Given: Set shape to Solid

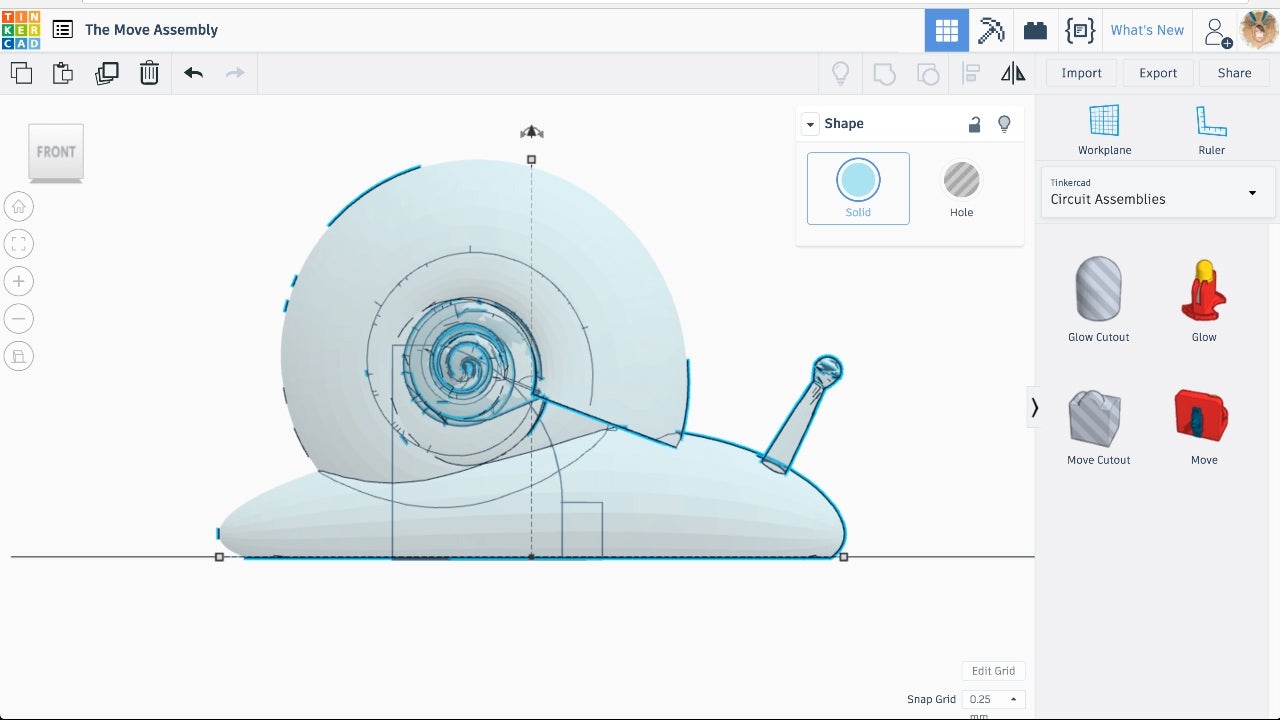Looking at the screenshot, I should [x=858, y=188].
